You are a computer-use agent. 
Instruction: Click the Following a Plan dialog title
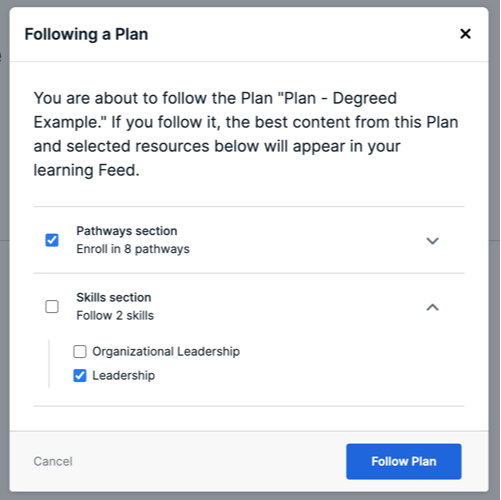click(x=86, y=34)
